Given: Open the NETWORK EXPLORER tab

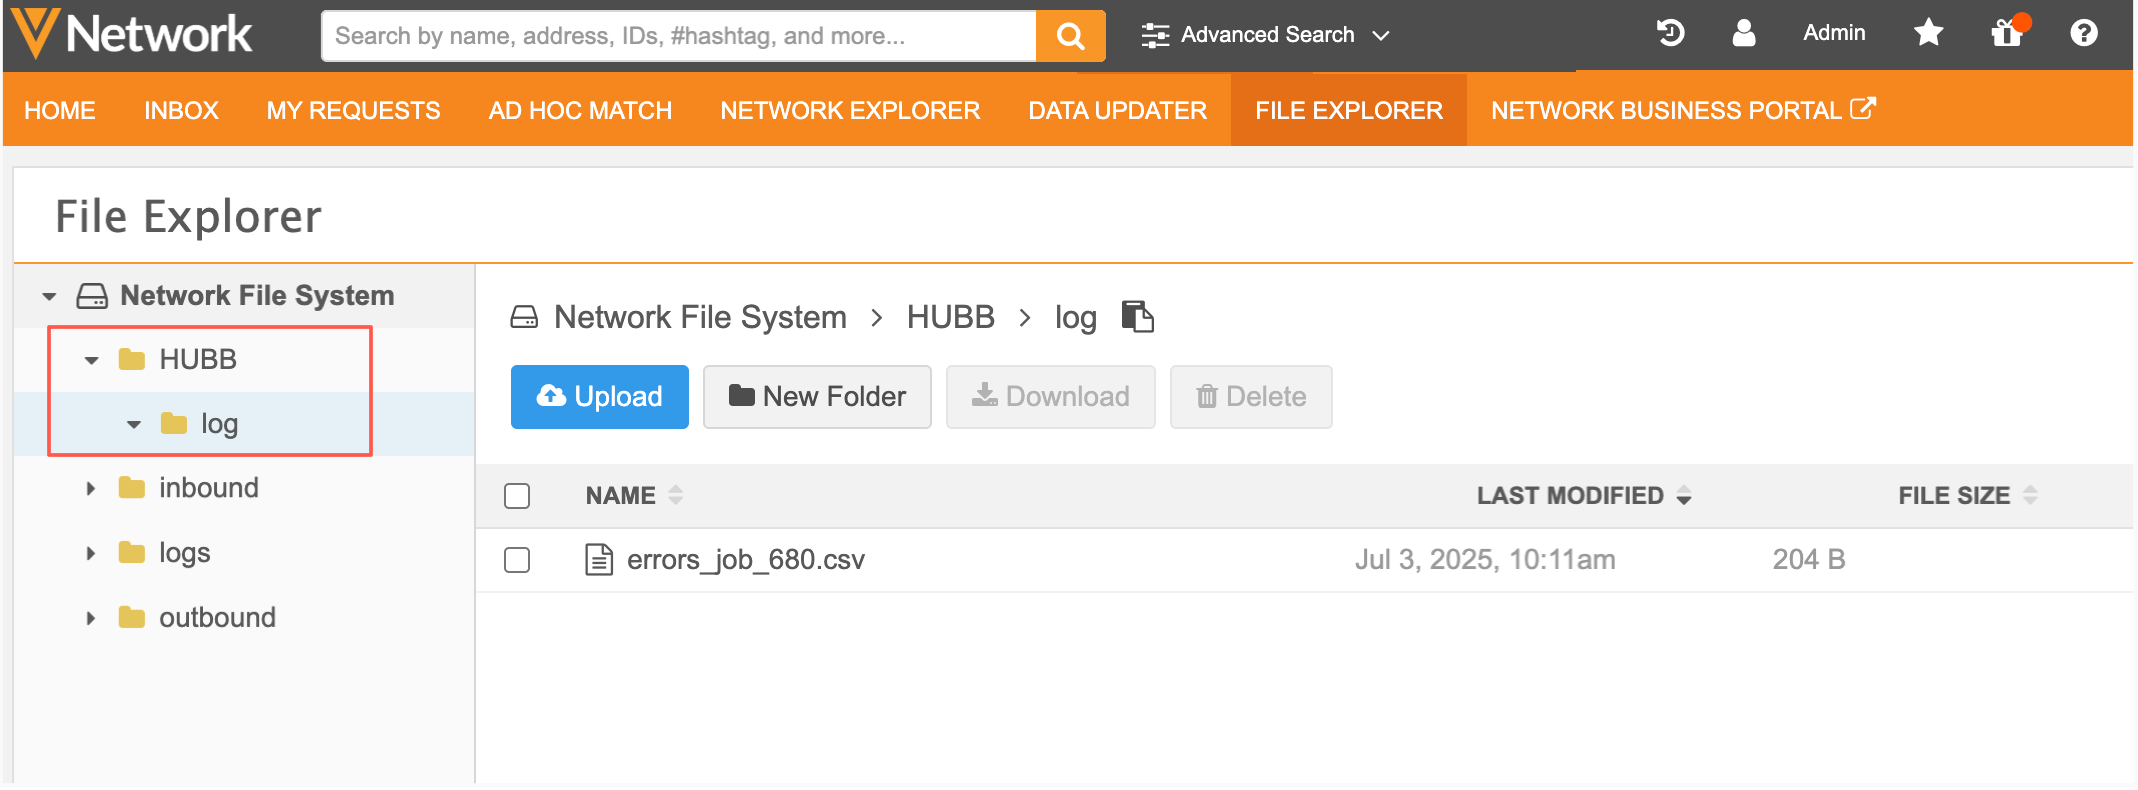Looking at the screenshot, I should click(850, 110).
